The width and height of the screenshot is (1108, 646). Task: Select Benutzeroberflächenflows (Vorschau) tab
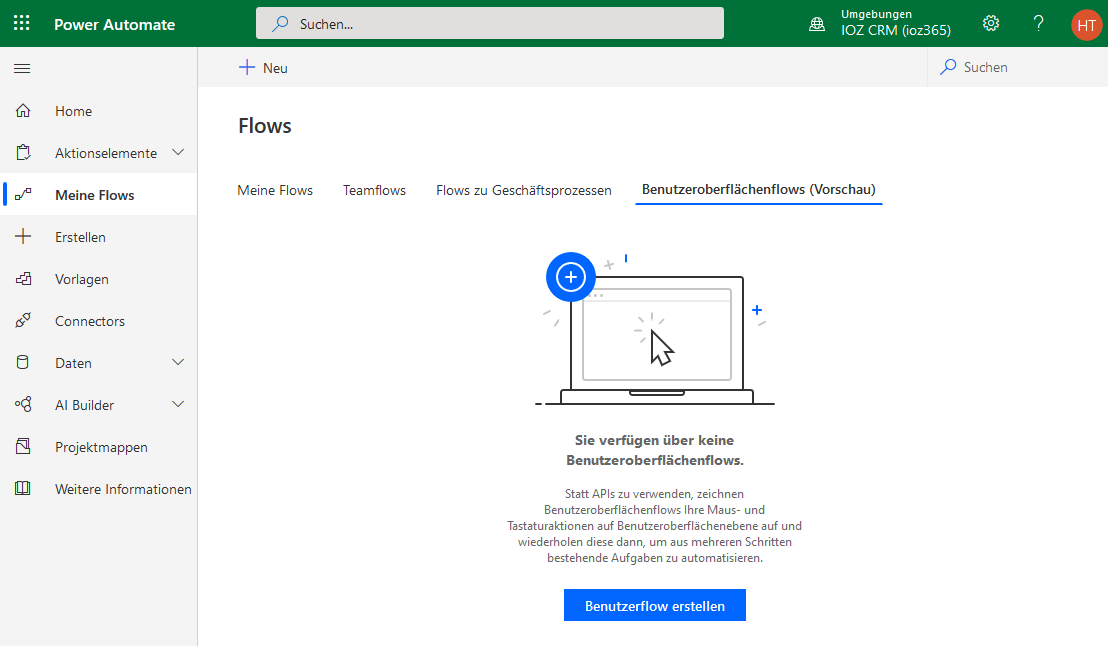759,189
